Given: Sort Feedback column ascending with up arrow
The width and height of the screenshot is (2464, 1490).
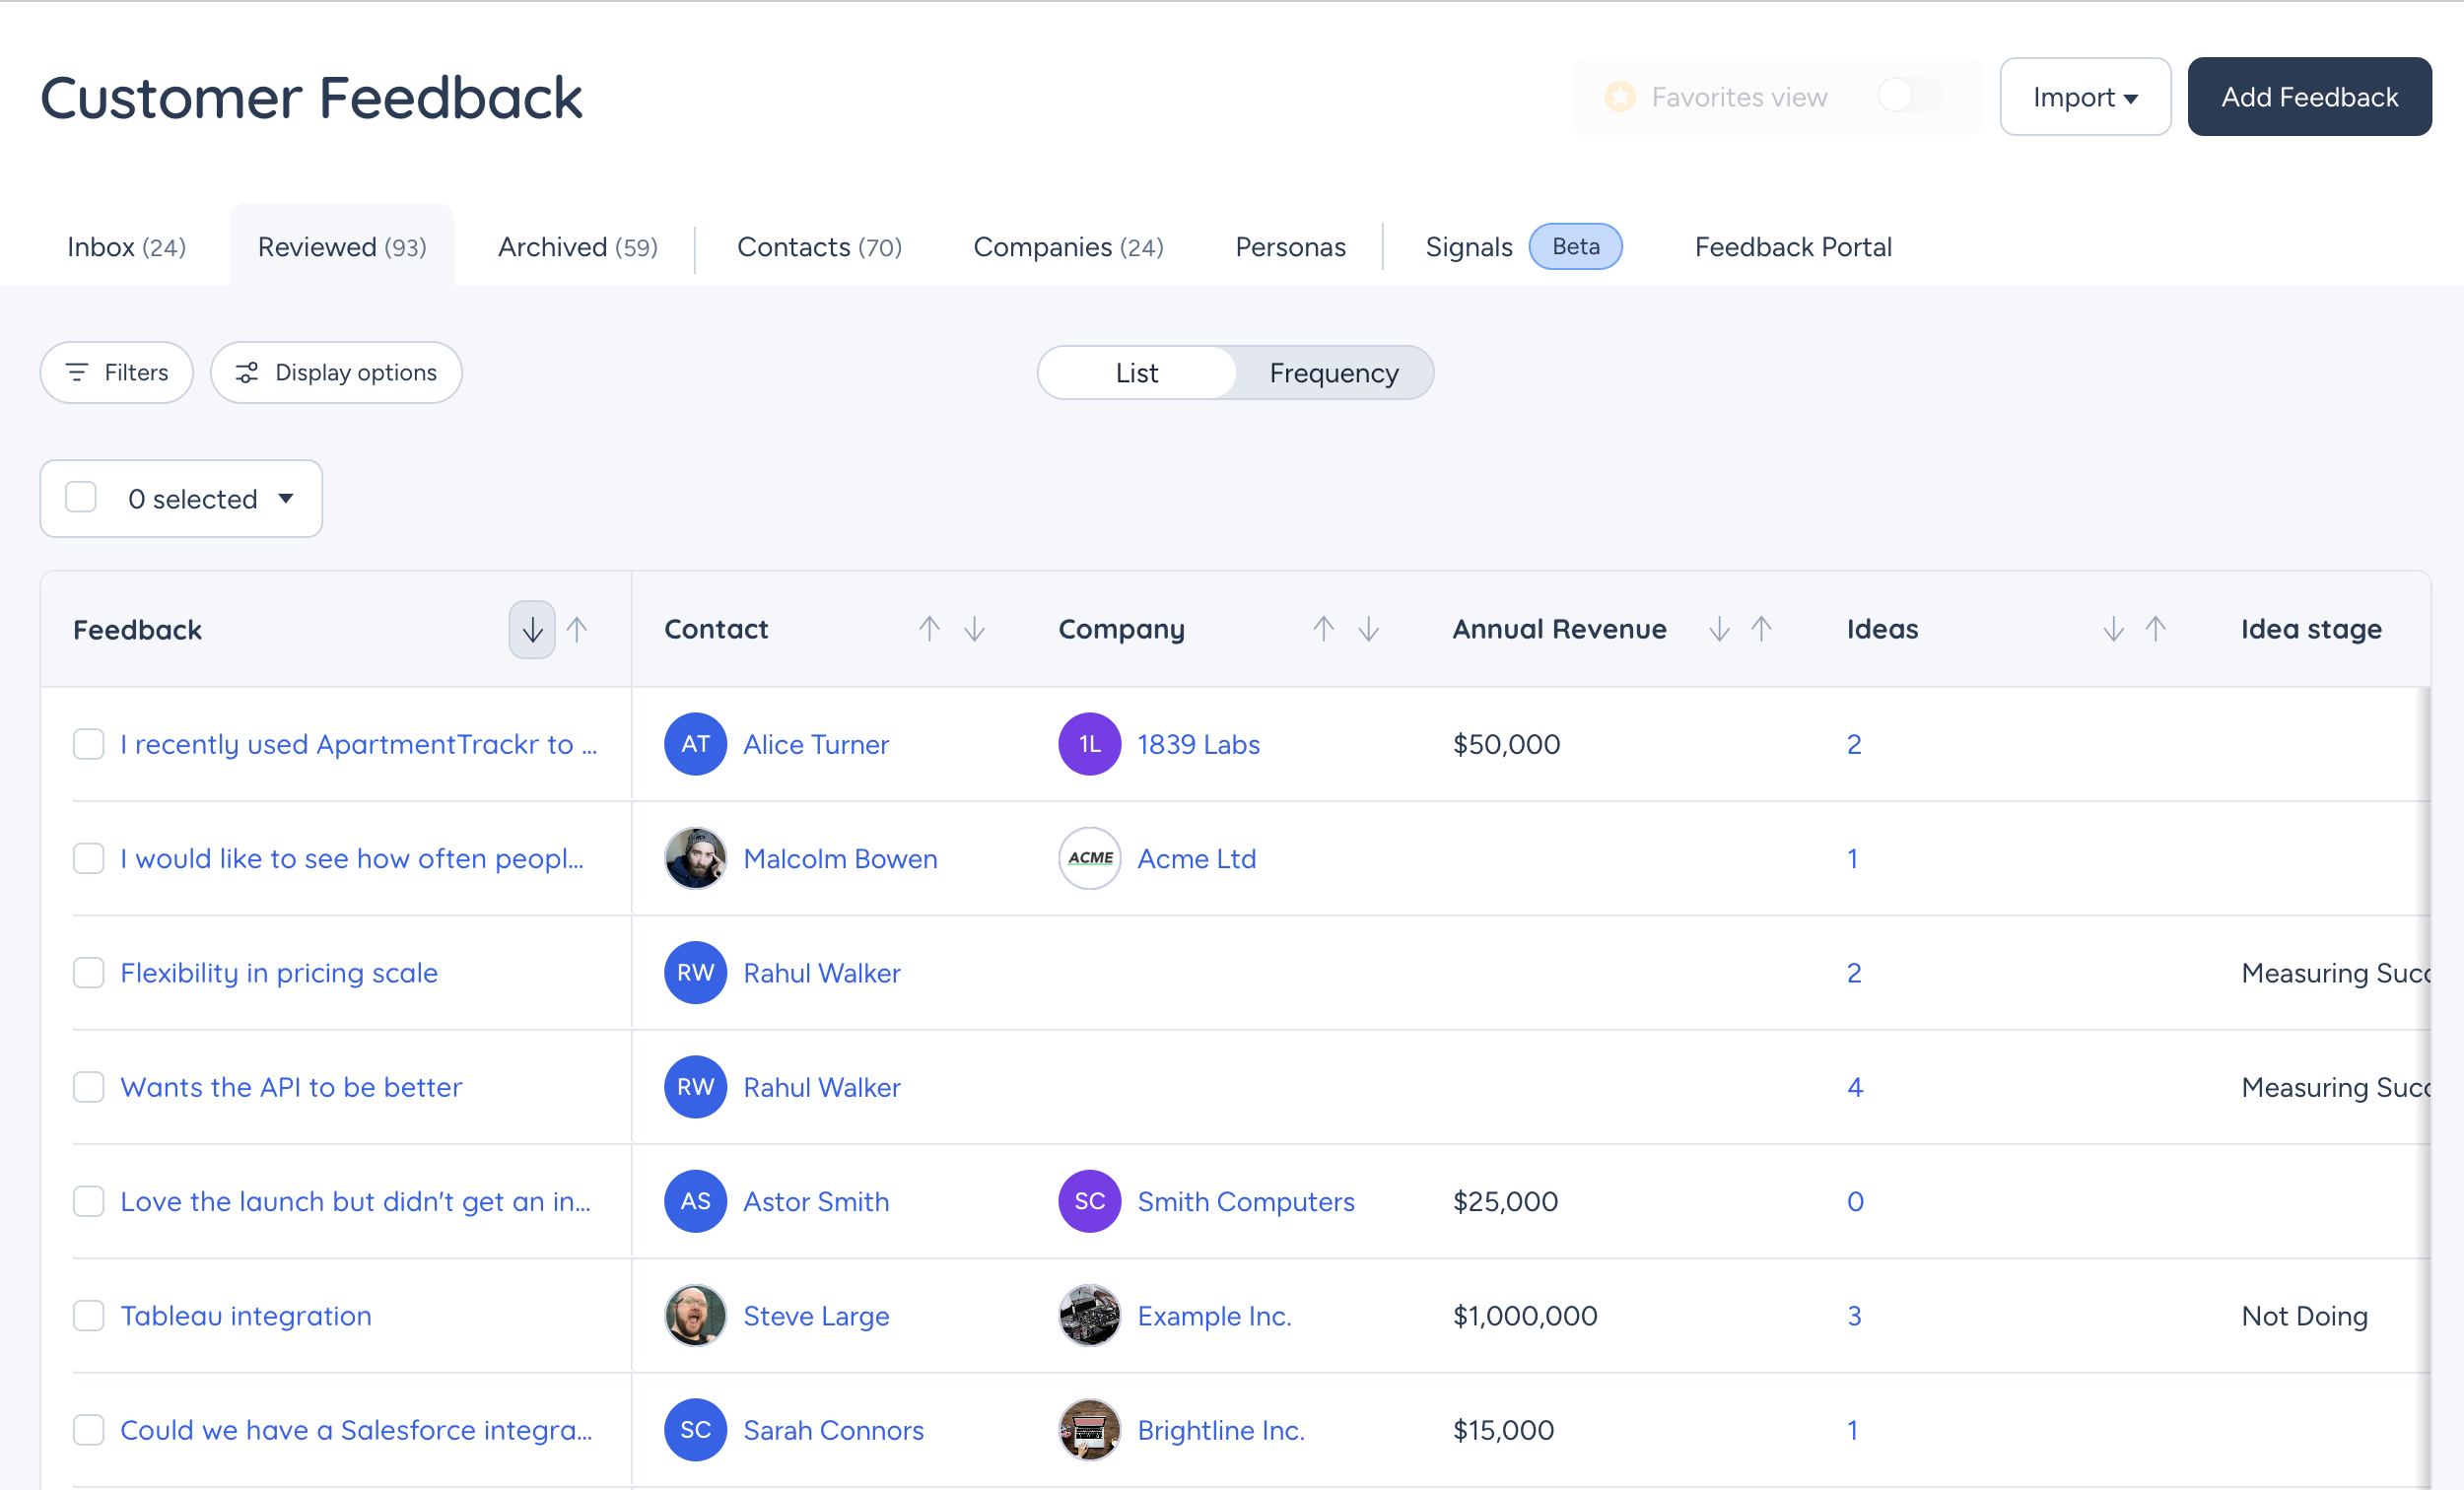Looking at the screenshot, I should tap(577, 629).
